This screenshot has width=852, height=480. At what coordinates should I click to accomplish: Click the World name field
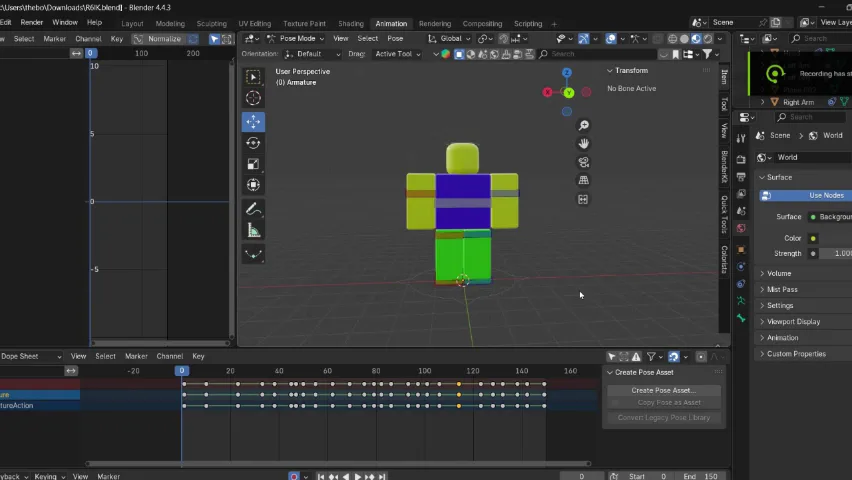(813, 158)
